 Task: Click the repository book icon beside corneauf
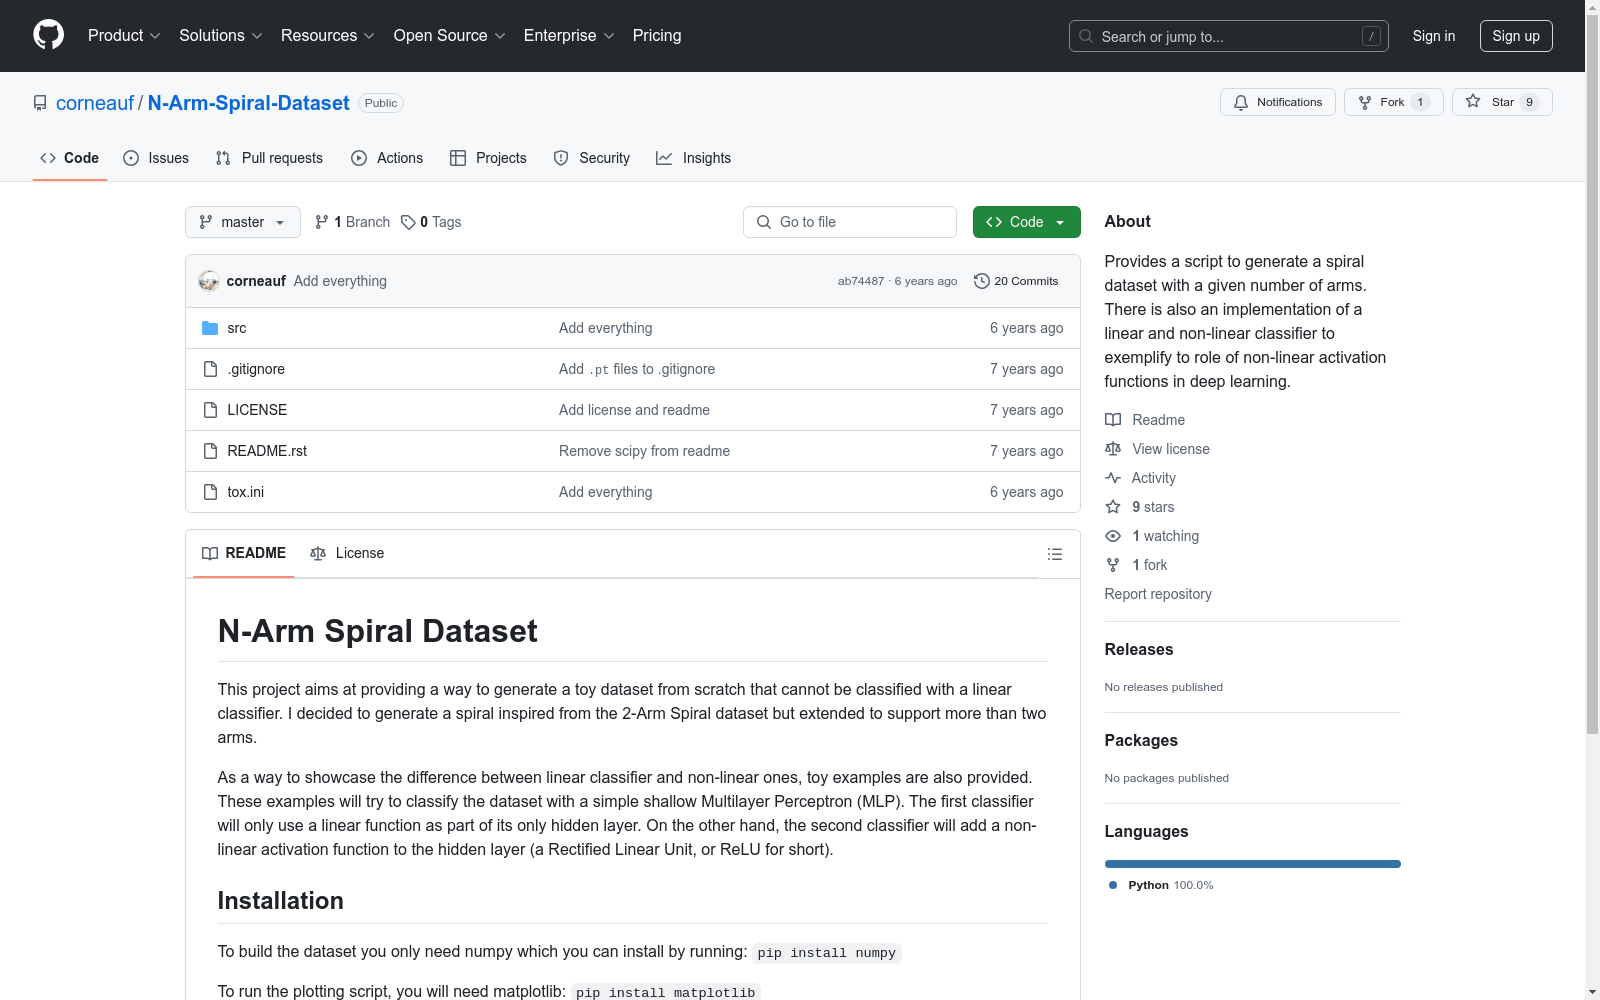pyautogui.click(x=40, y=103)
